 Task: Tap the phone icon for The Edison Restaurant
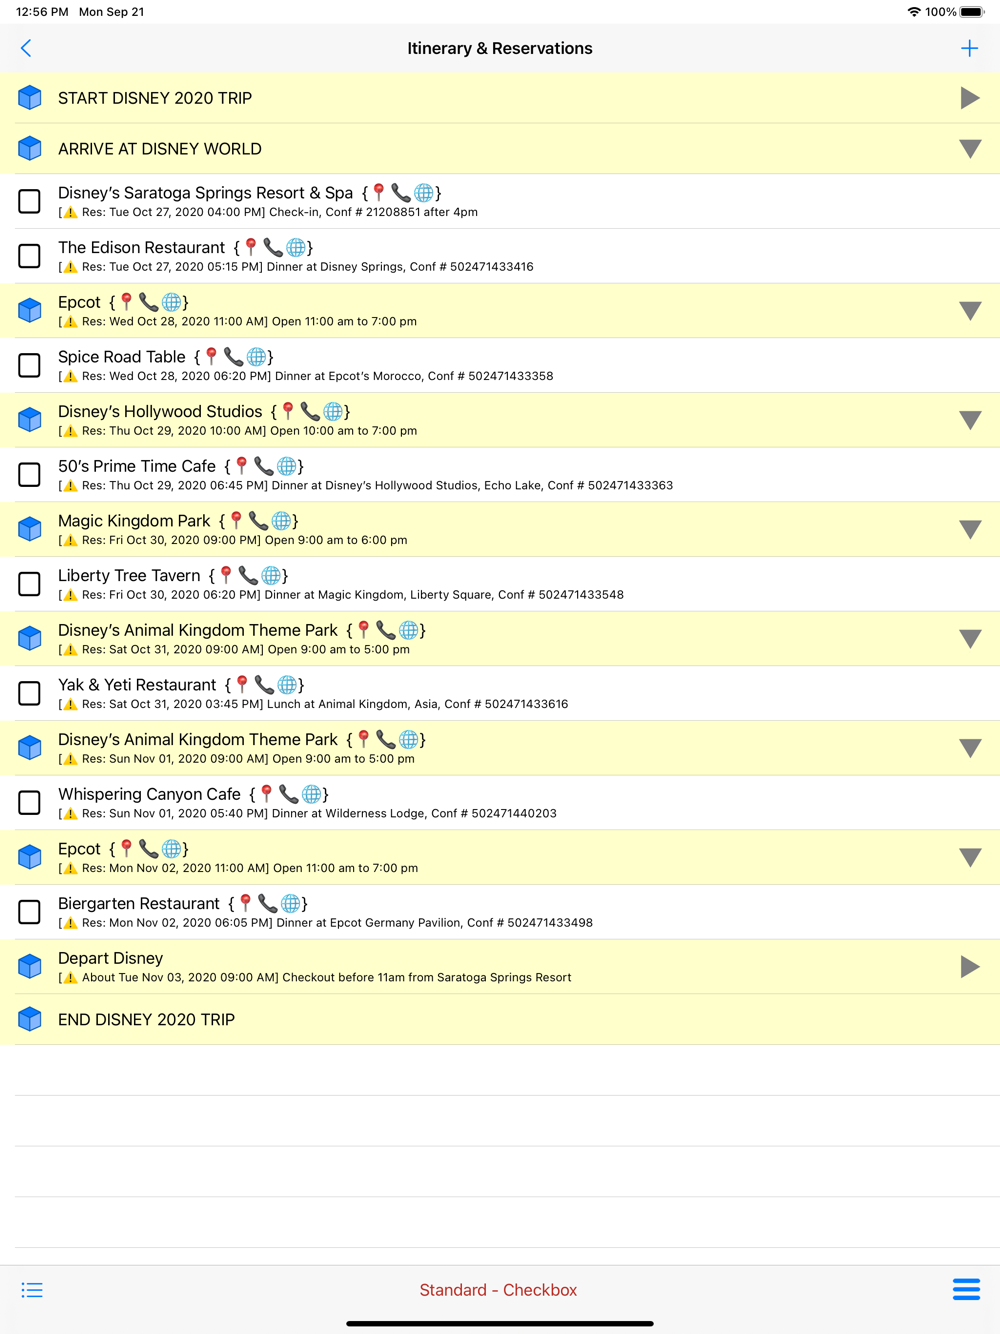tap(273, 247)
